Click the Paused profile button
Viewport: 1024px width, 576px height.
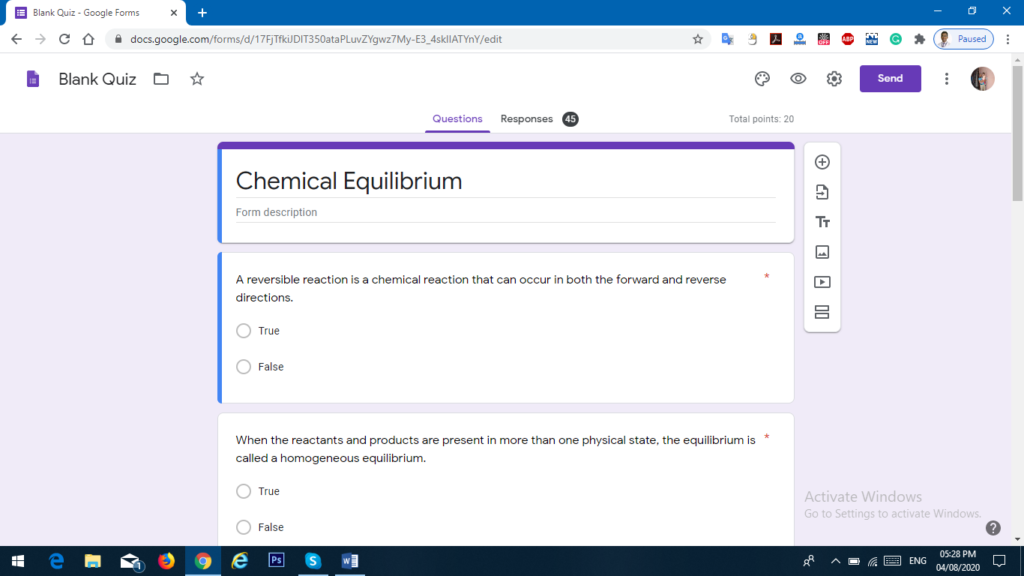point(964,39)
